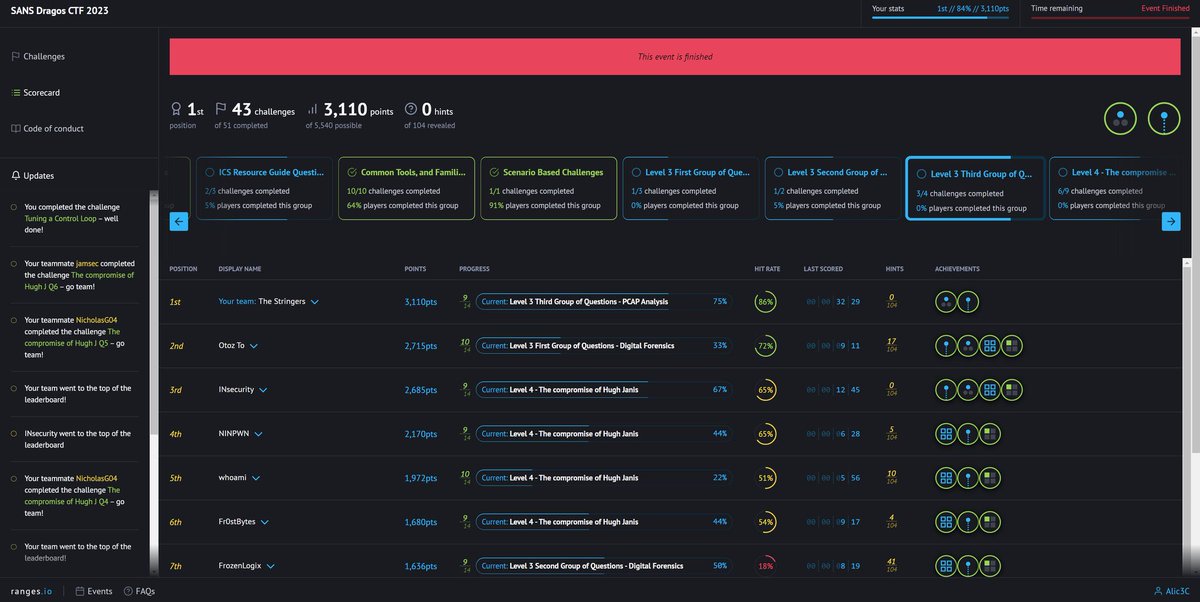Screen dimensions: 1200x602
Task: Click the Scorecard list icon in sidebar
Action: tap(15, 93)
